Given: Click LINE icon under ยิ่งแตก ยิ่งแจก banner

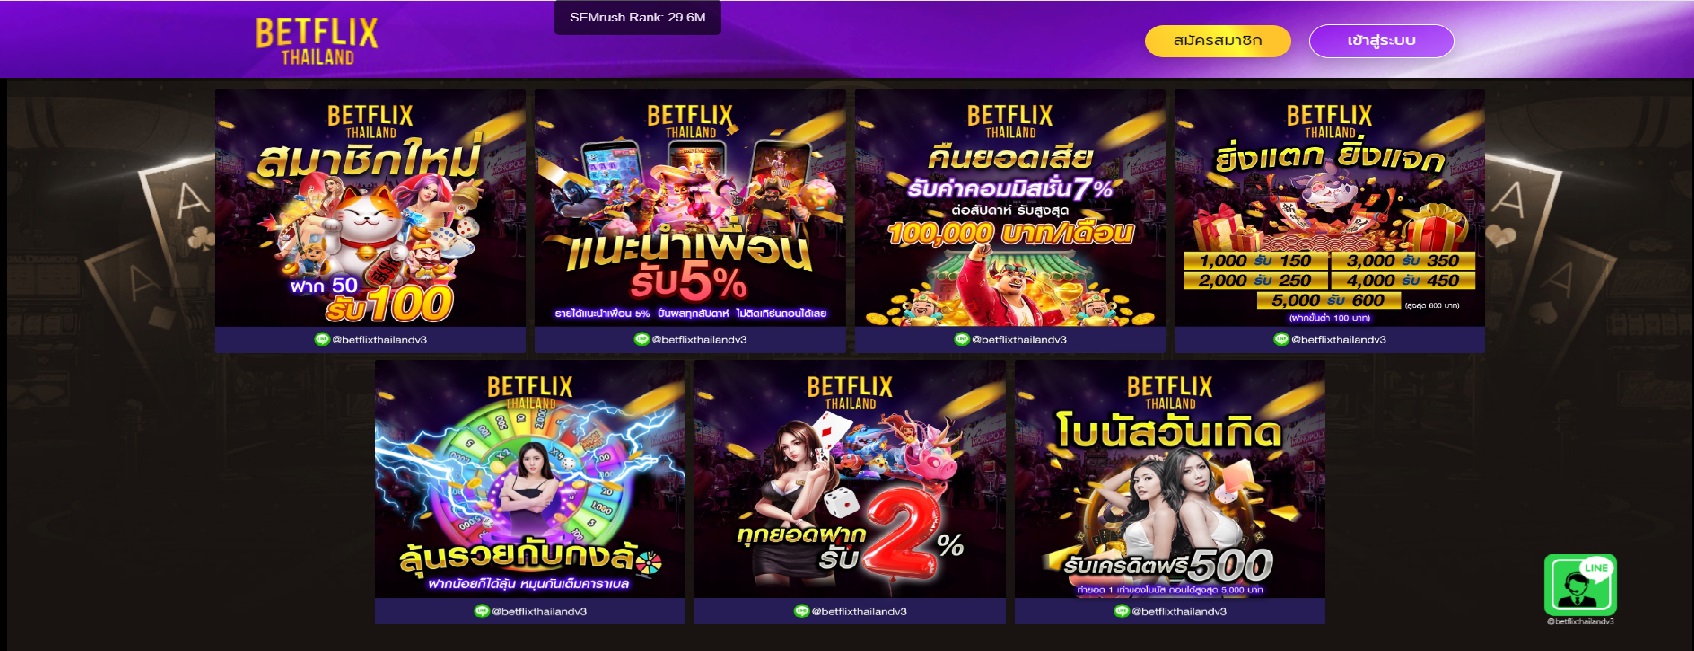Looking at the screenshot, I should click(x=1281, y=340).
